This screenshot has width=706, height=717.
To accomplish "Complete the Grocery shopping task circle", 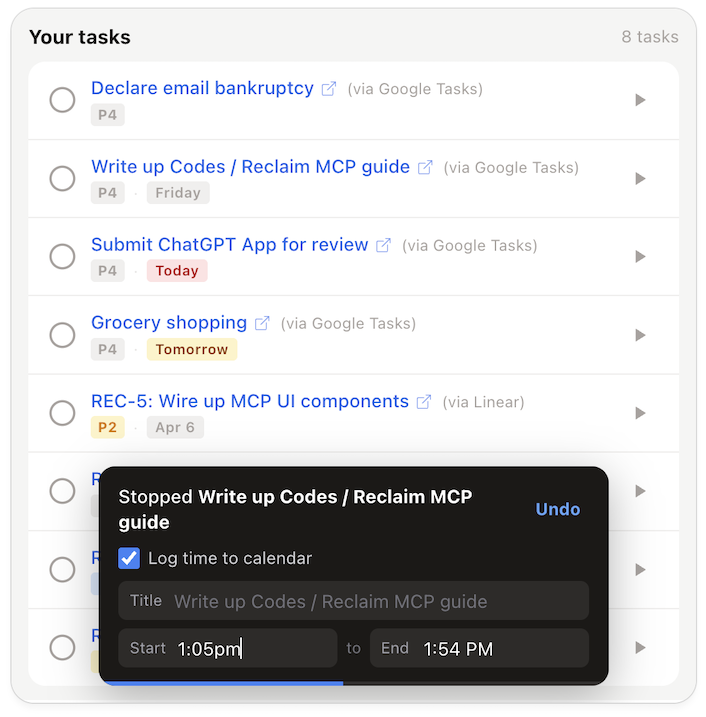I will 62,335.
